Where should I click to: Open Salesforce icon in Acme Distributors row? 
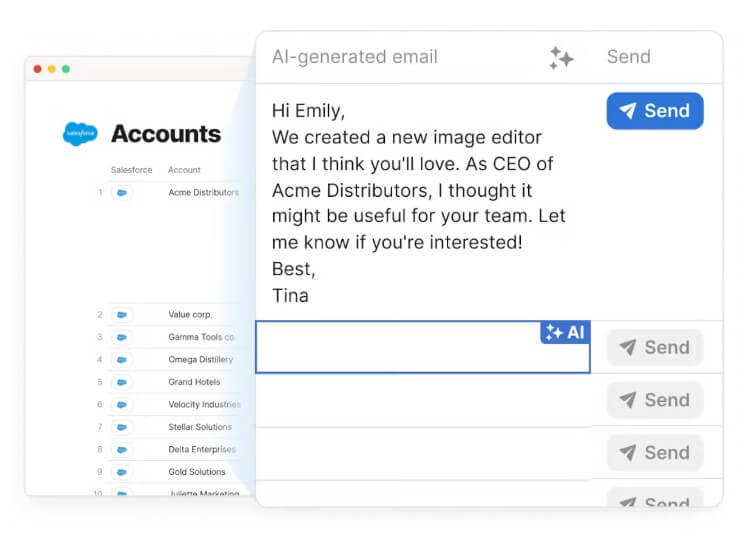point(122,193)
